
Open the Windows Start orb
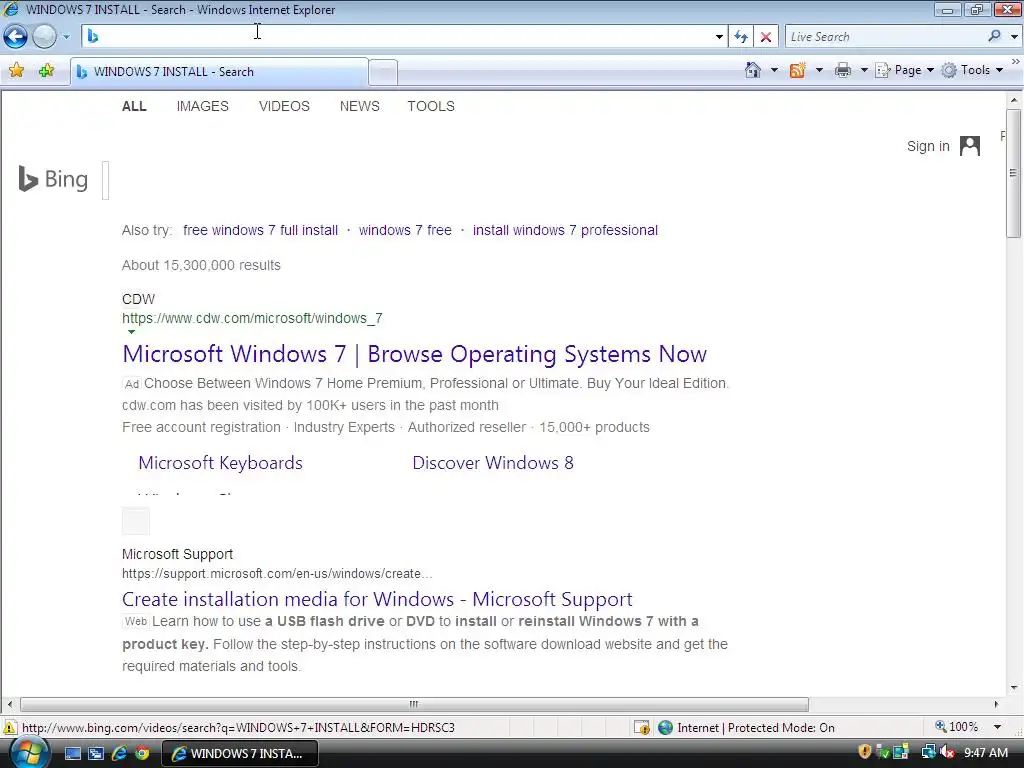[29, 753]
